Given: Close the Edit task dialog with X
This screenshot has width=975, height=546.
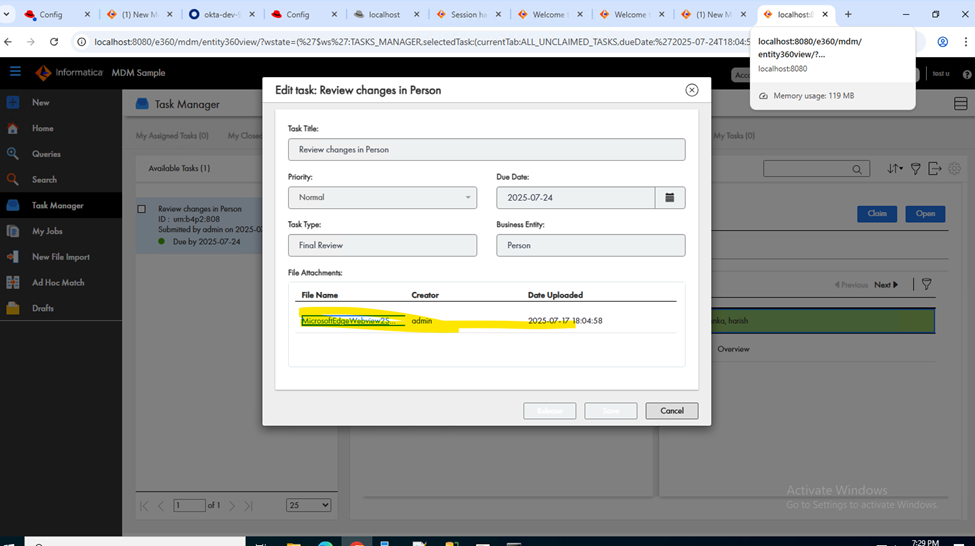Looking at the screenshot, I should click(691, 90).
